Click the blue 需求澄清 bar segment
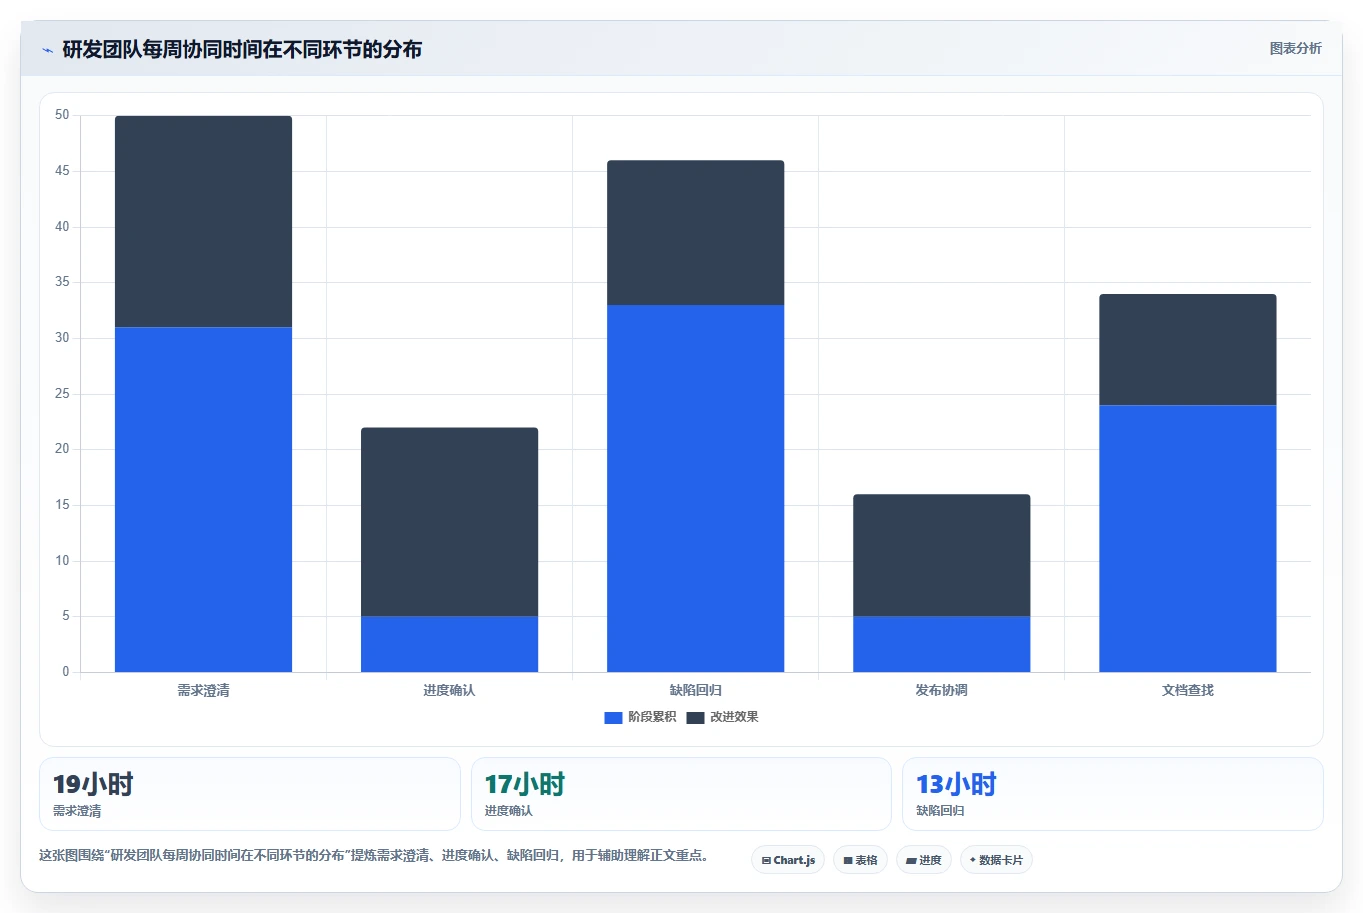 pos(203,499)
